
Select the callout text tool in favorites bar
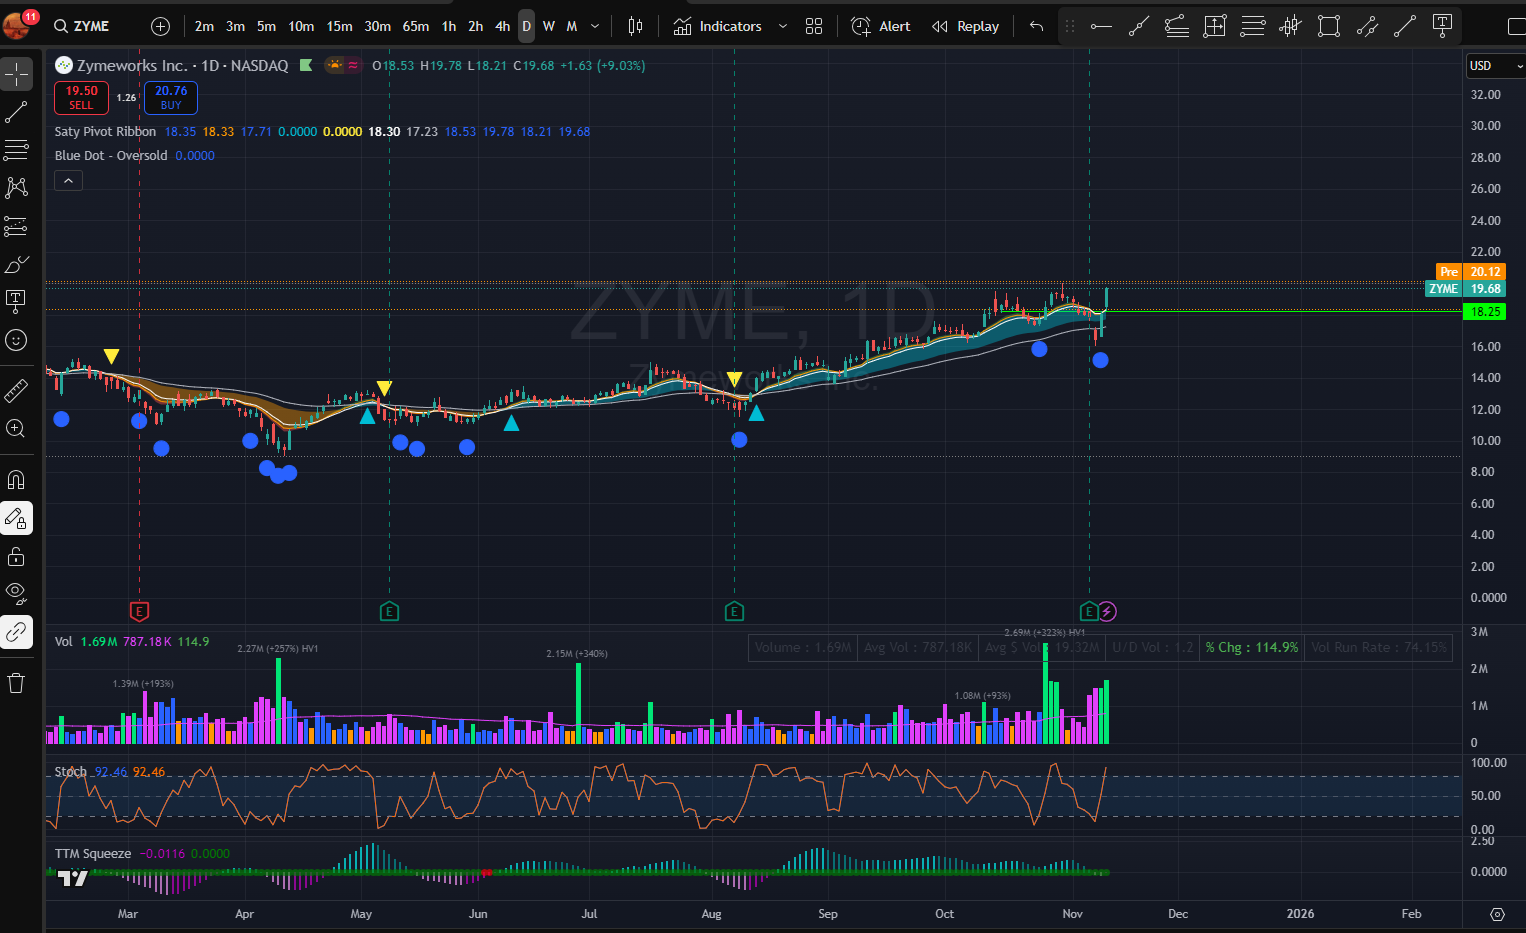coord(1443,26)
